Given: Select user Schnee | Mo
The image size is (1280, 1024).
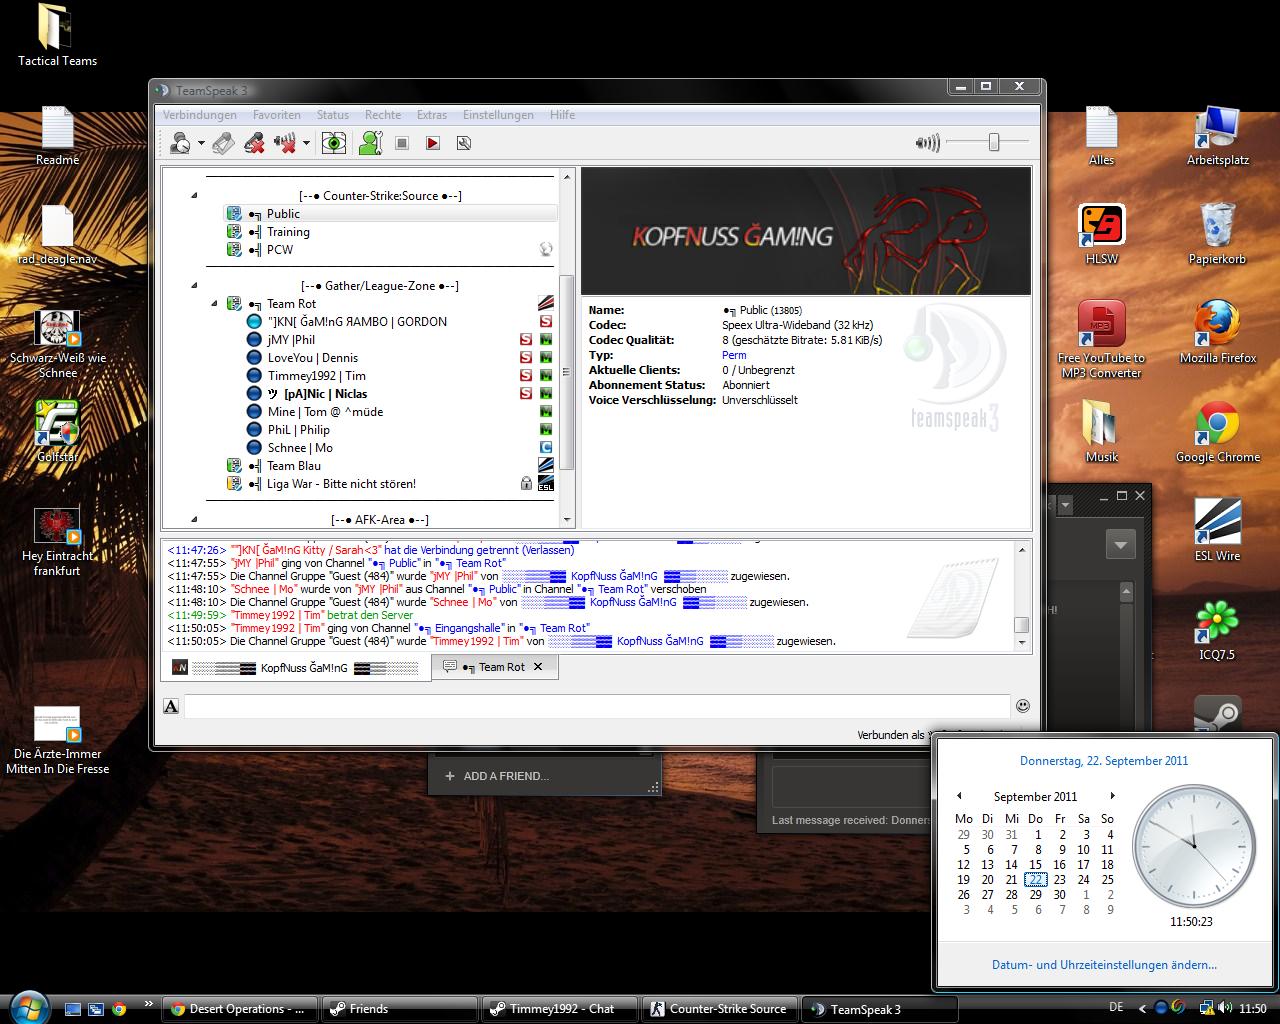Looking at the screenshot, I should [300, 448].
